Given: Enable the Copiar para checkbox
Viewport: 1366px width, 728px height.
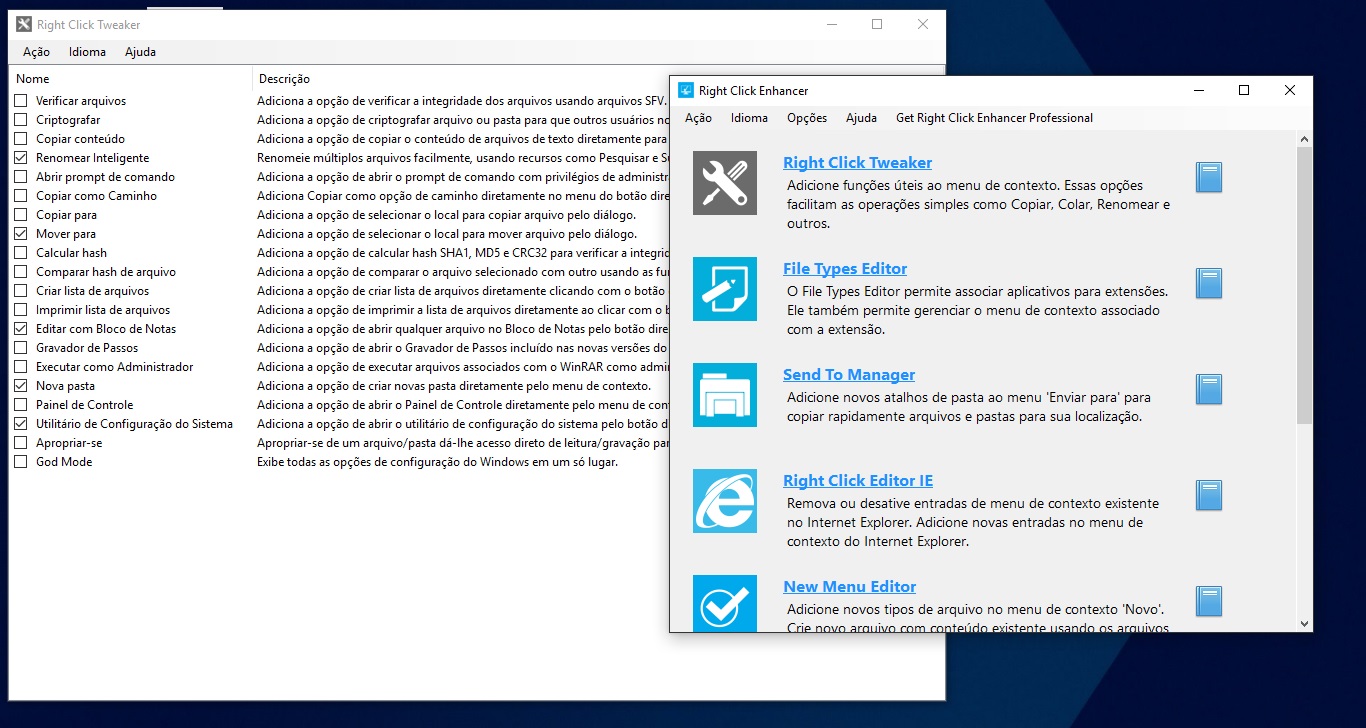Looking at the screenshot, I should pyautogui.click(x=21, y=215).
